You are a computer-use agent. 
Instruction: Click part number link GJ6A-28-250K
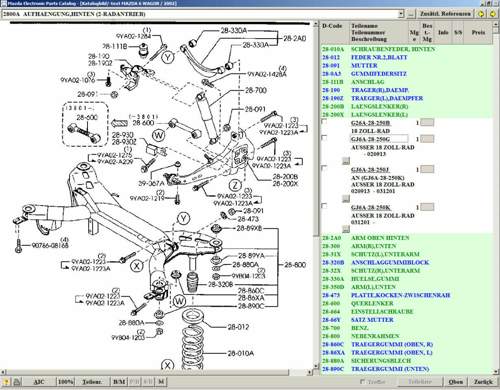(x=371, y=207)
